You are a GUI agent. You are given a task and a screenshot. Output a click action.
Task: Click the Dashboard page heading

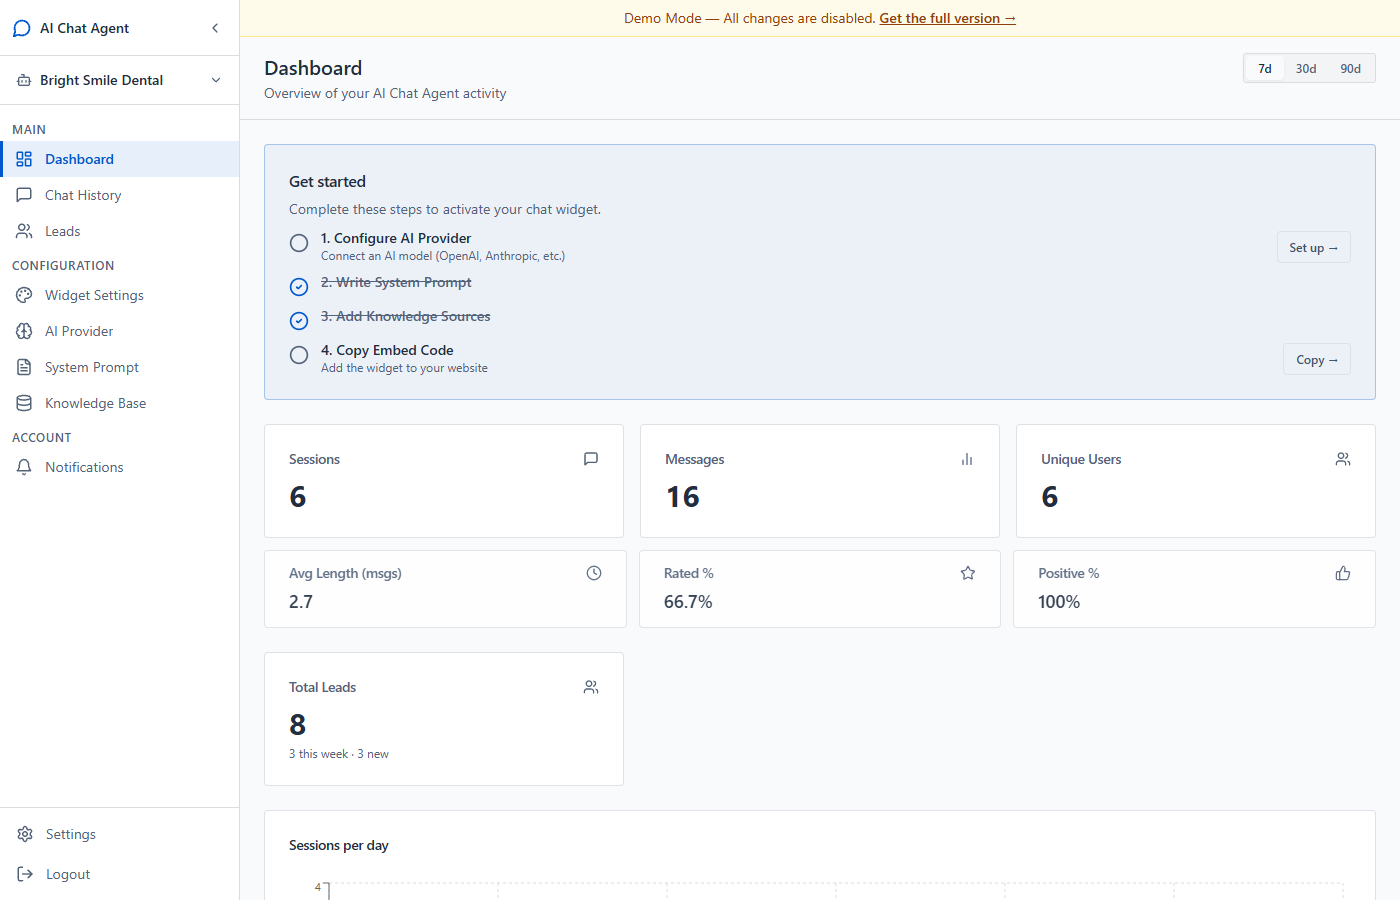[313, 68]
